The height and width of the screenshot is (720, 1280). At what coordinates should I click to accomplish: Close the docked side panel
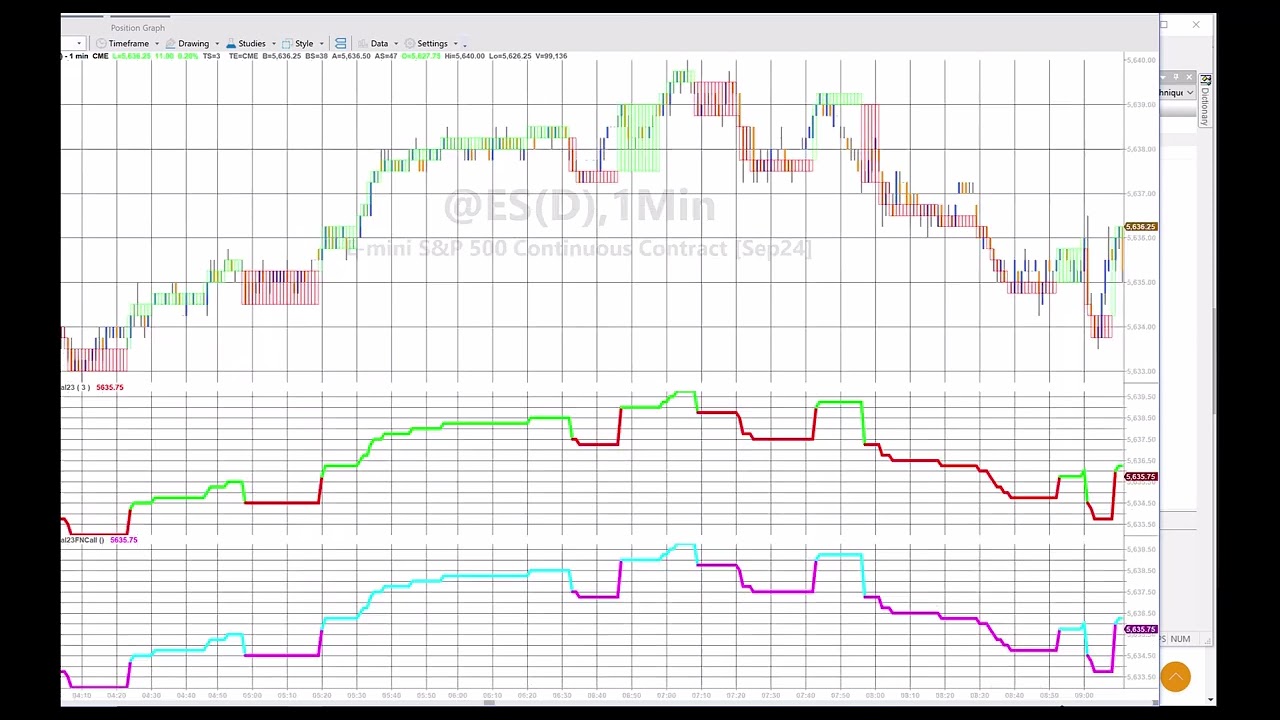[1189, 77]
